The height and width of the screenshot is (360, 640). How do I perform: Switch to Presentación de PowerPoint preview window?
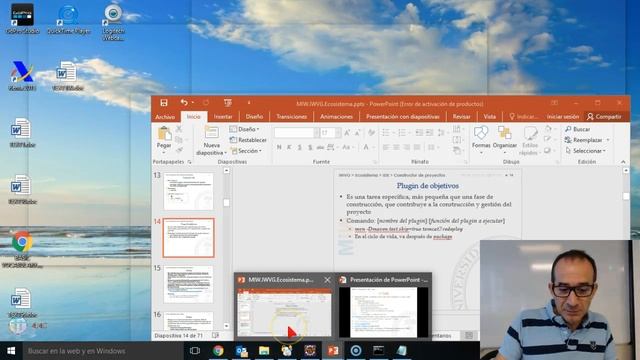pos(384,306)
